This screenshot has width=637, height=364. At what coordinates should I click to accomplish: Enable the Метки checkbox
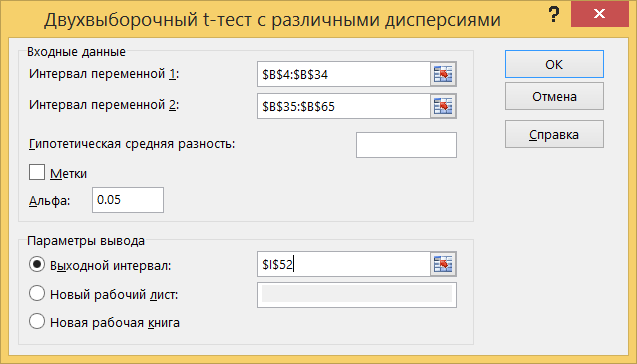coord(37,172)
